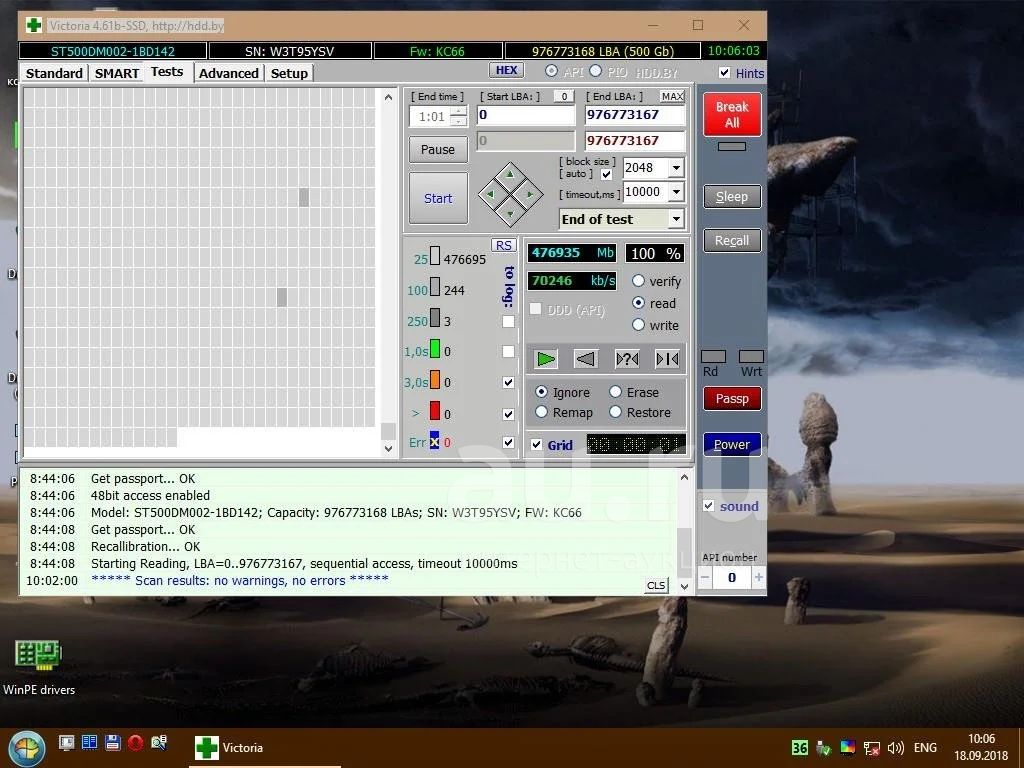Click the Start LBA input field

(526, 115)
